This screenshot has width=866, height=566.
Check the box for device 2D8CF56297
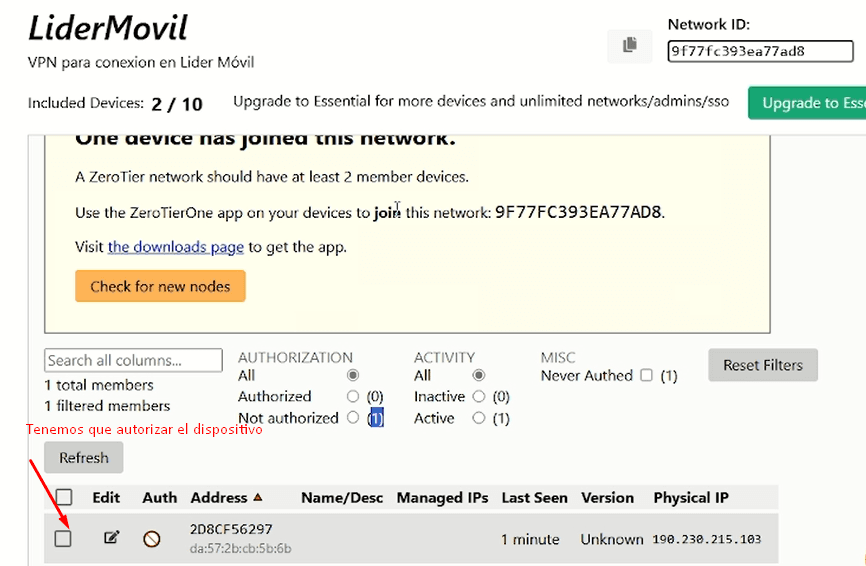64,539
